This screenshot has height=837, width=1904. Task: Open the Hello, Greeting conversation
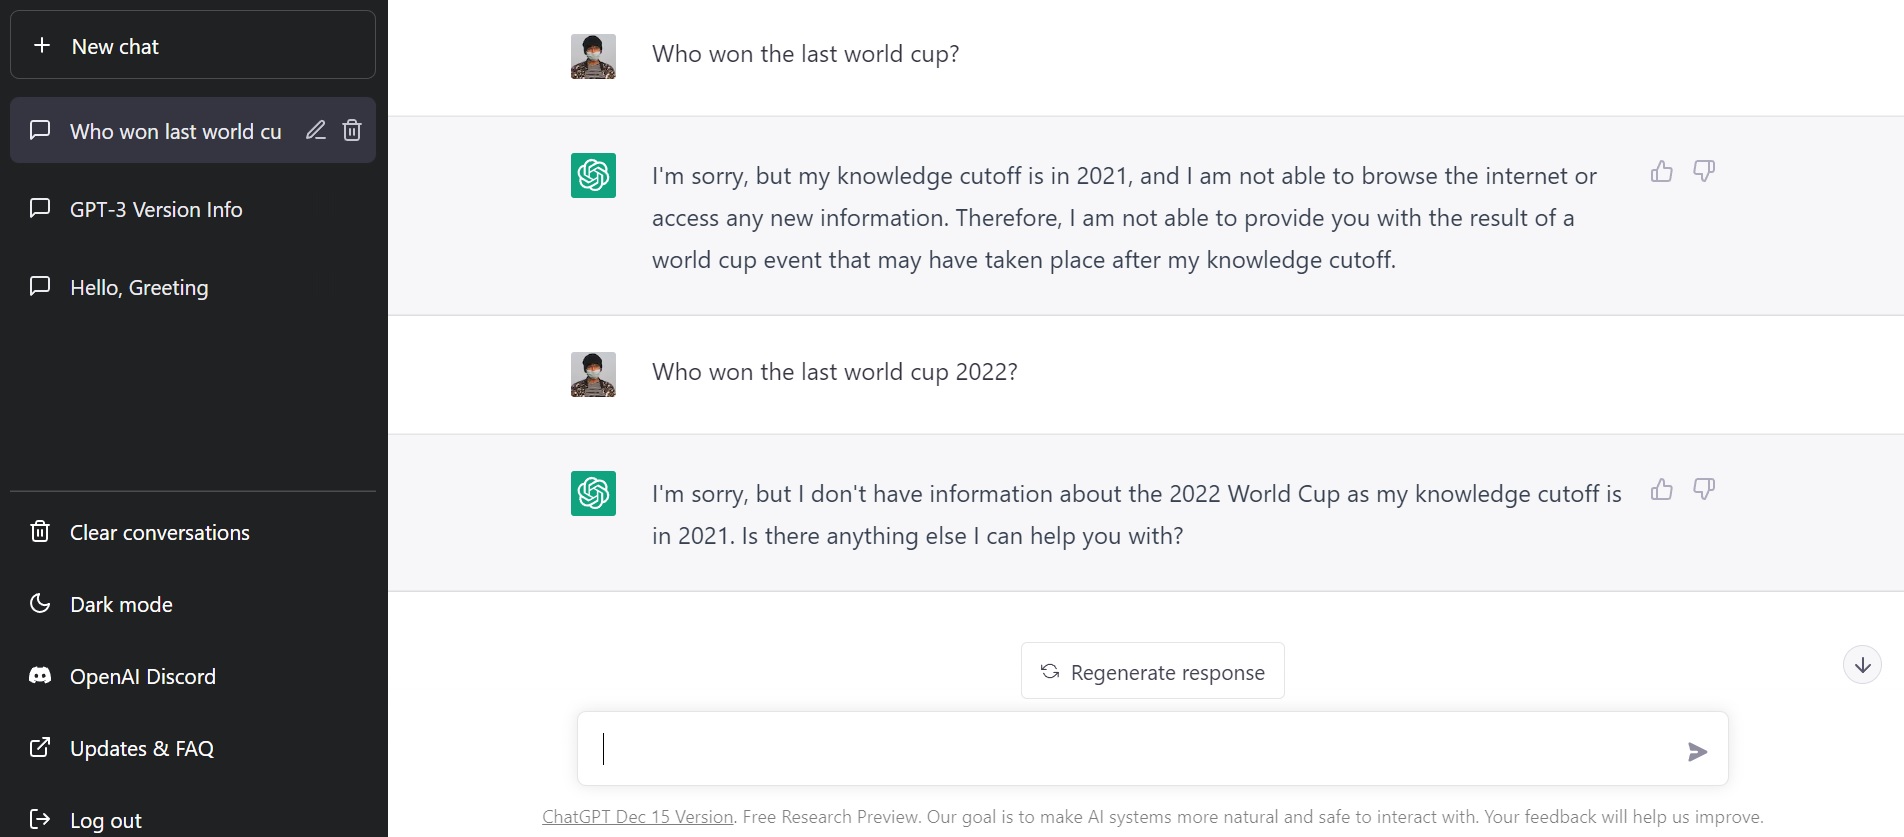point(139,287)
